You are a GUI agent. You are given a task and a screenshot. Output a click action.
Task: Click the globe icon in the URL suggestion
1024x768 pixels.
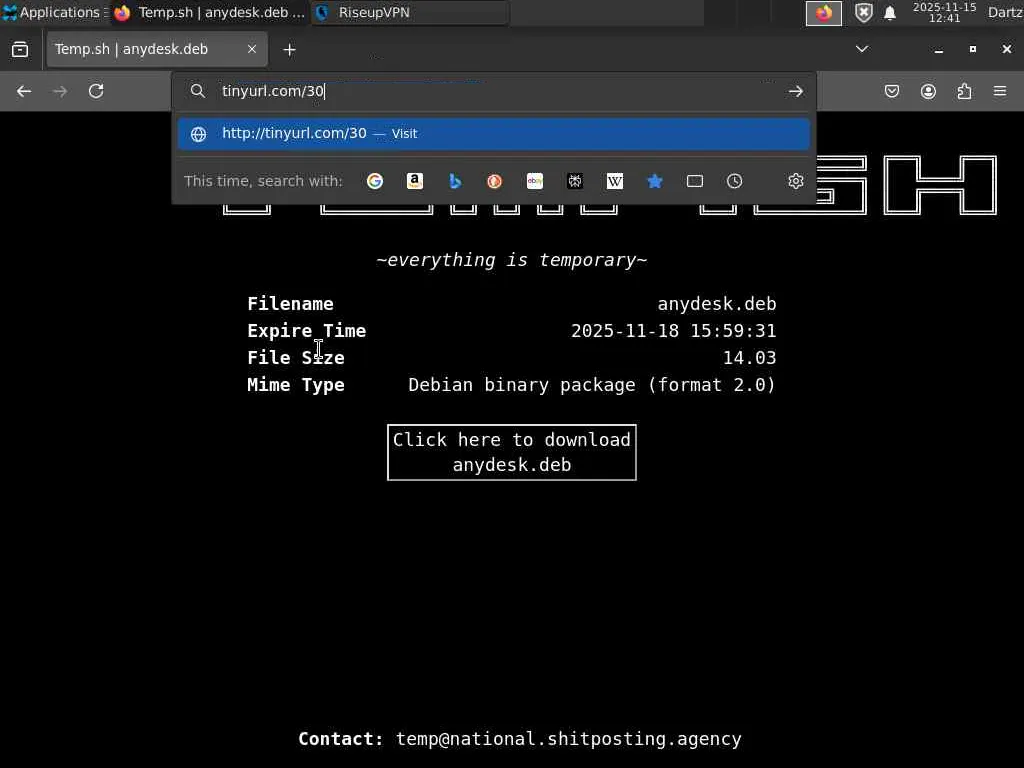[199, 134]
